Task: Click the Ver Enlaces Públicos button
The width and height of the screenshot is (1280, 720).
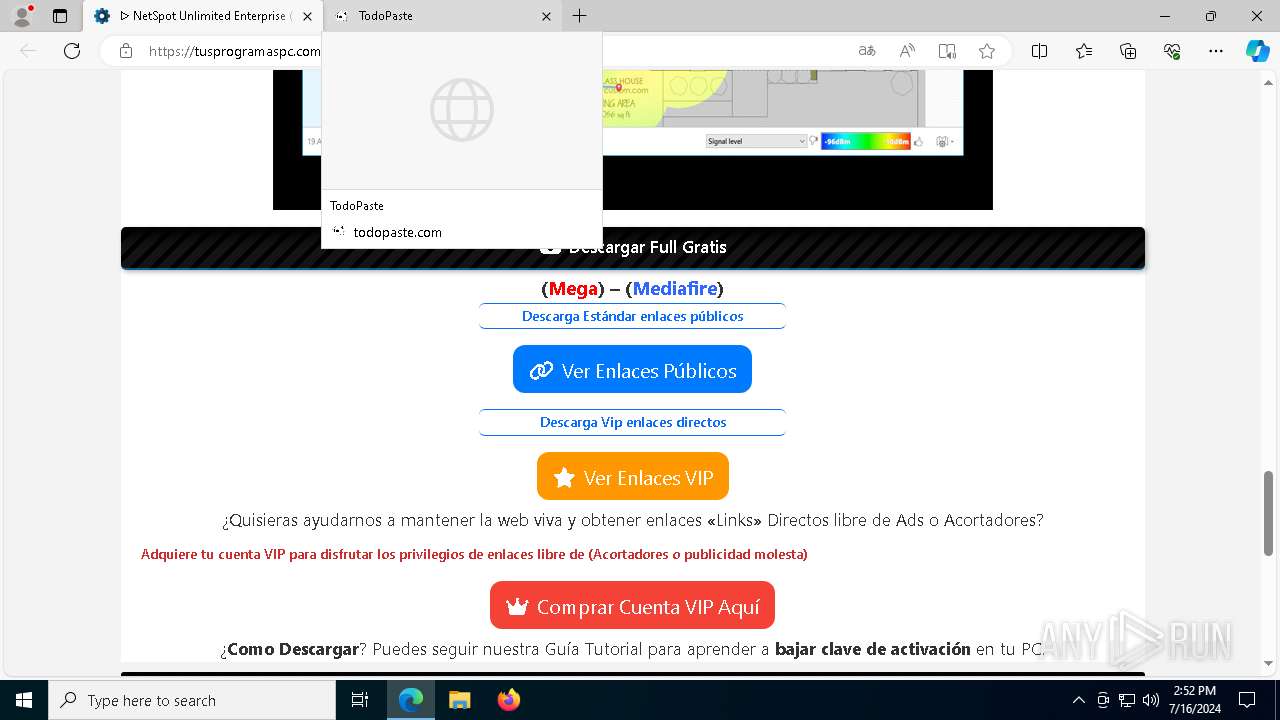Action: pyautogui.click(x=632, y=370)
